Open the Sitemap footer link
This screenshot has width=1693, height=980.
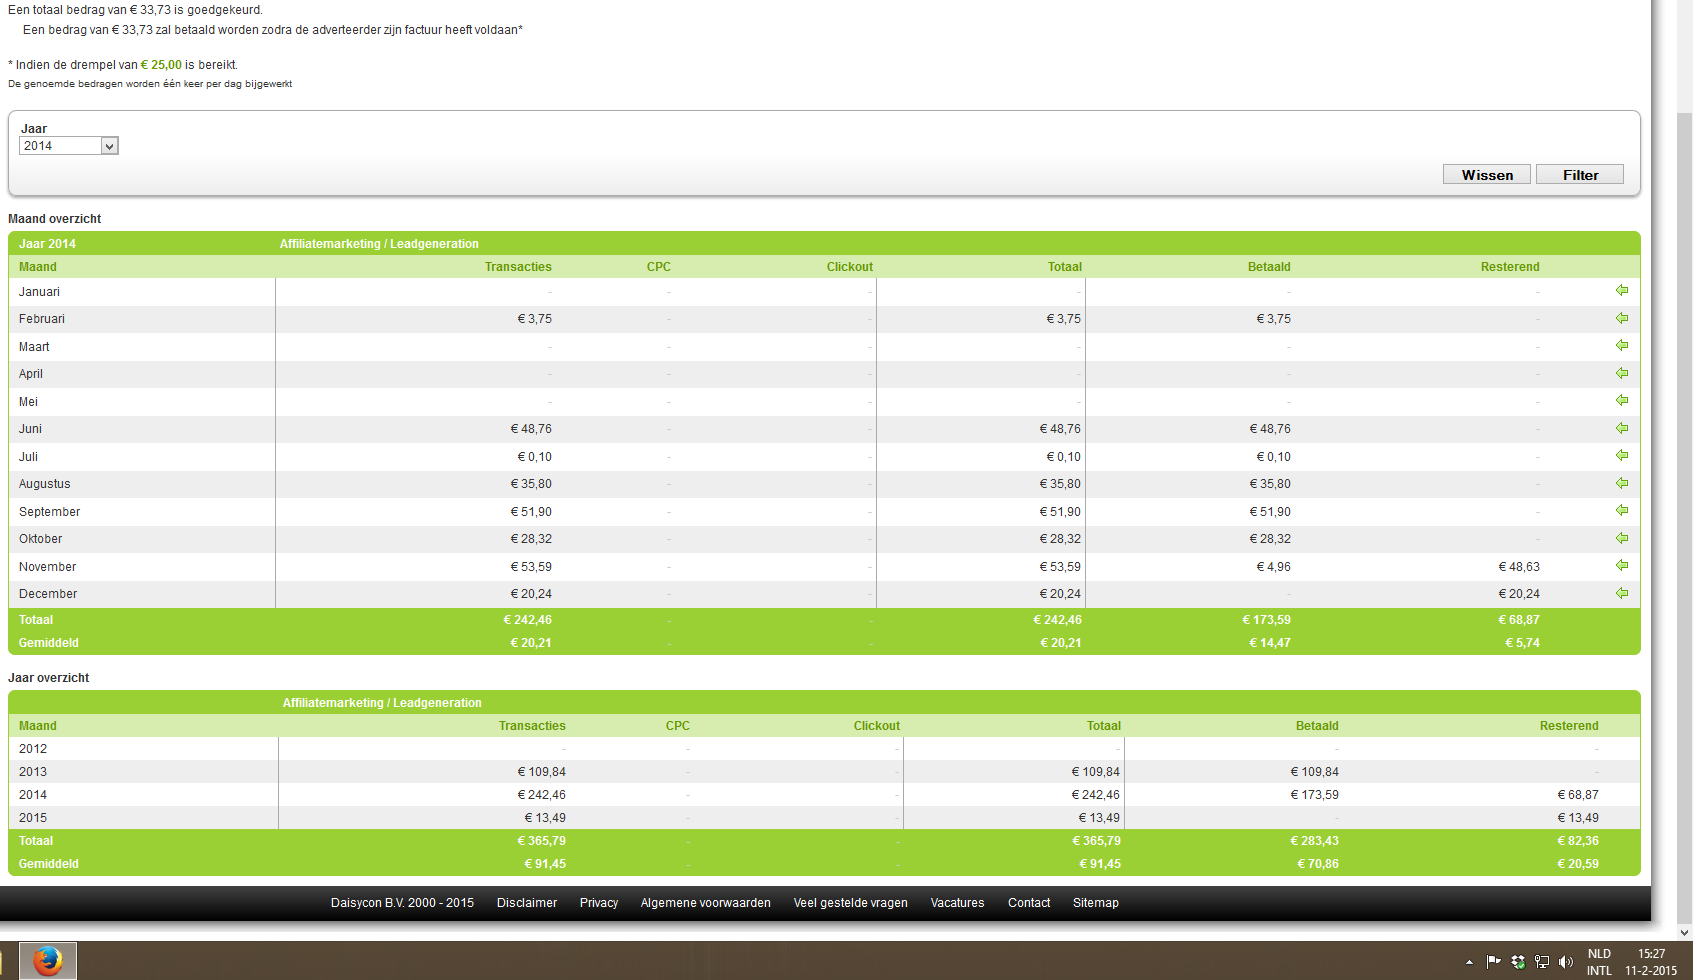tap(1096, 903)
